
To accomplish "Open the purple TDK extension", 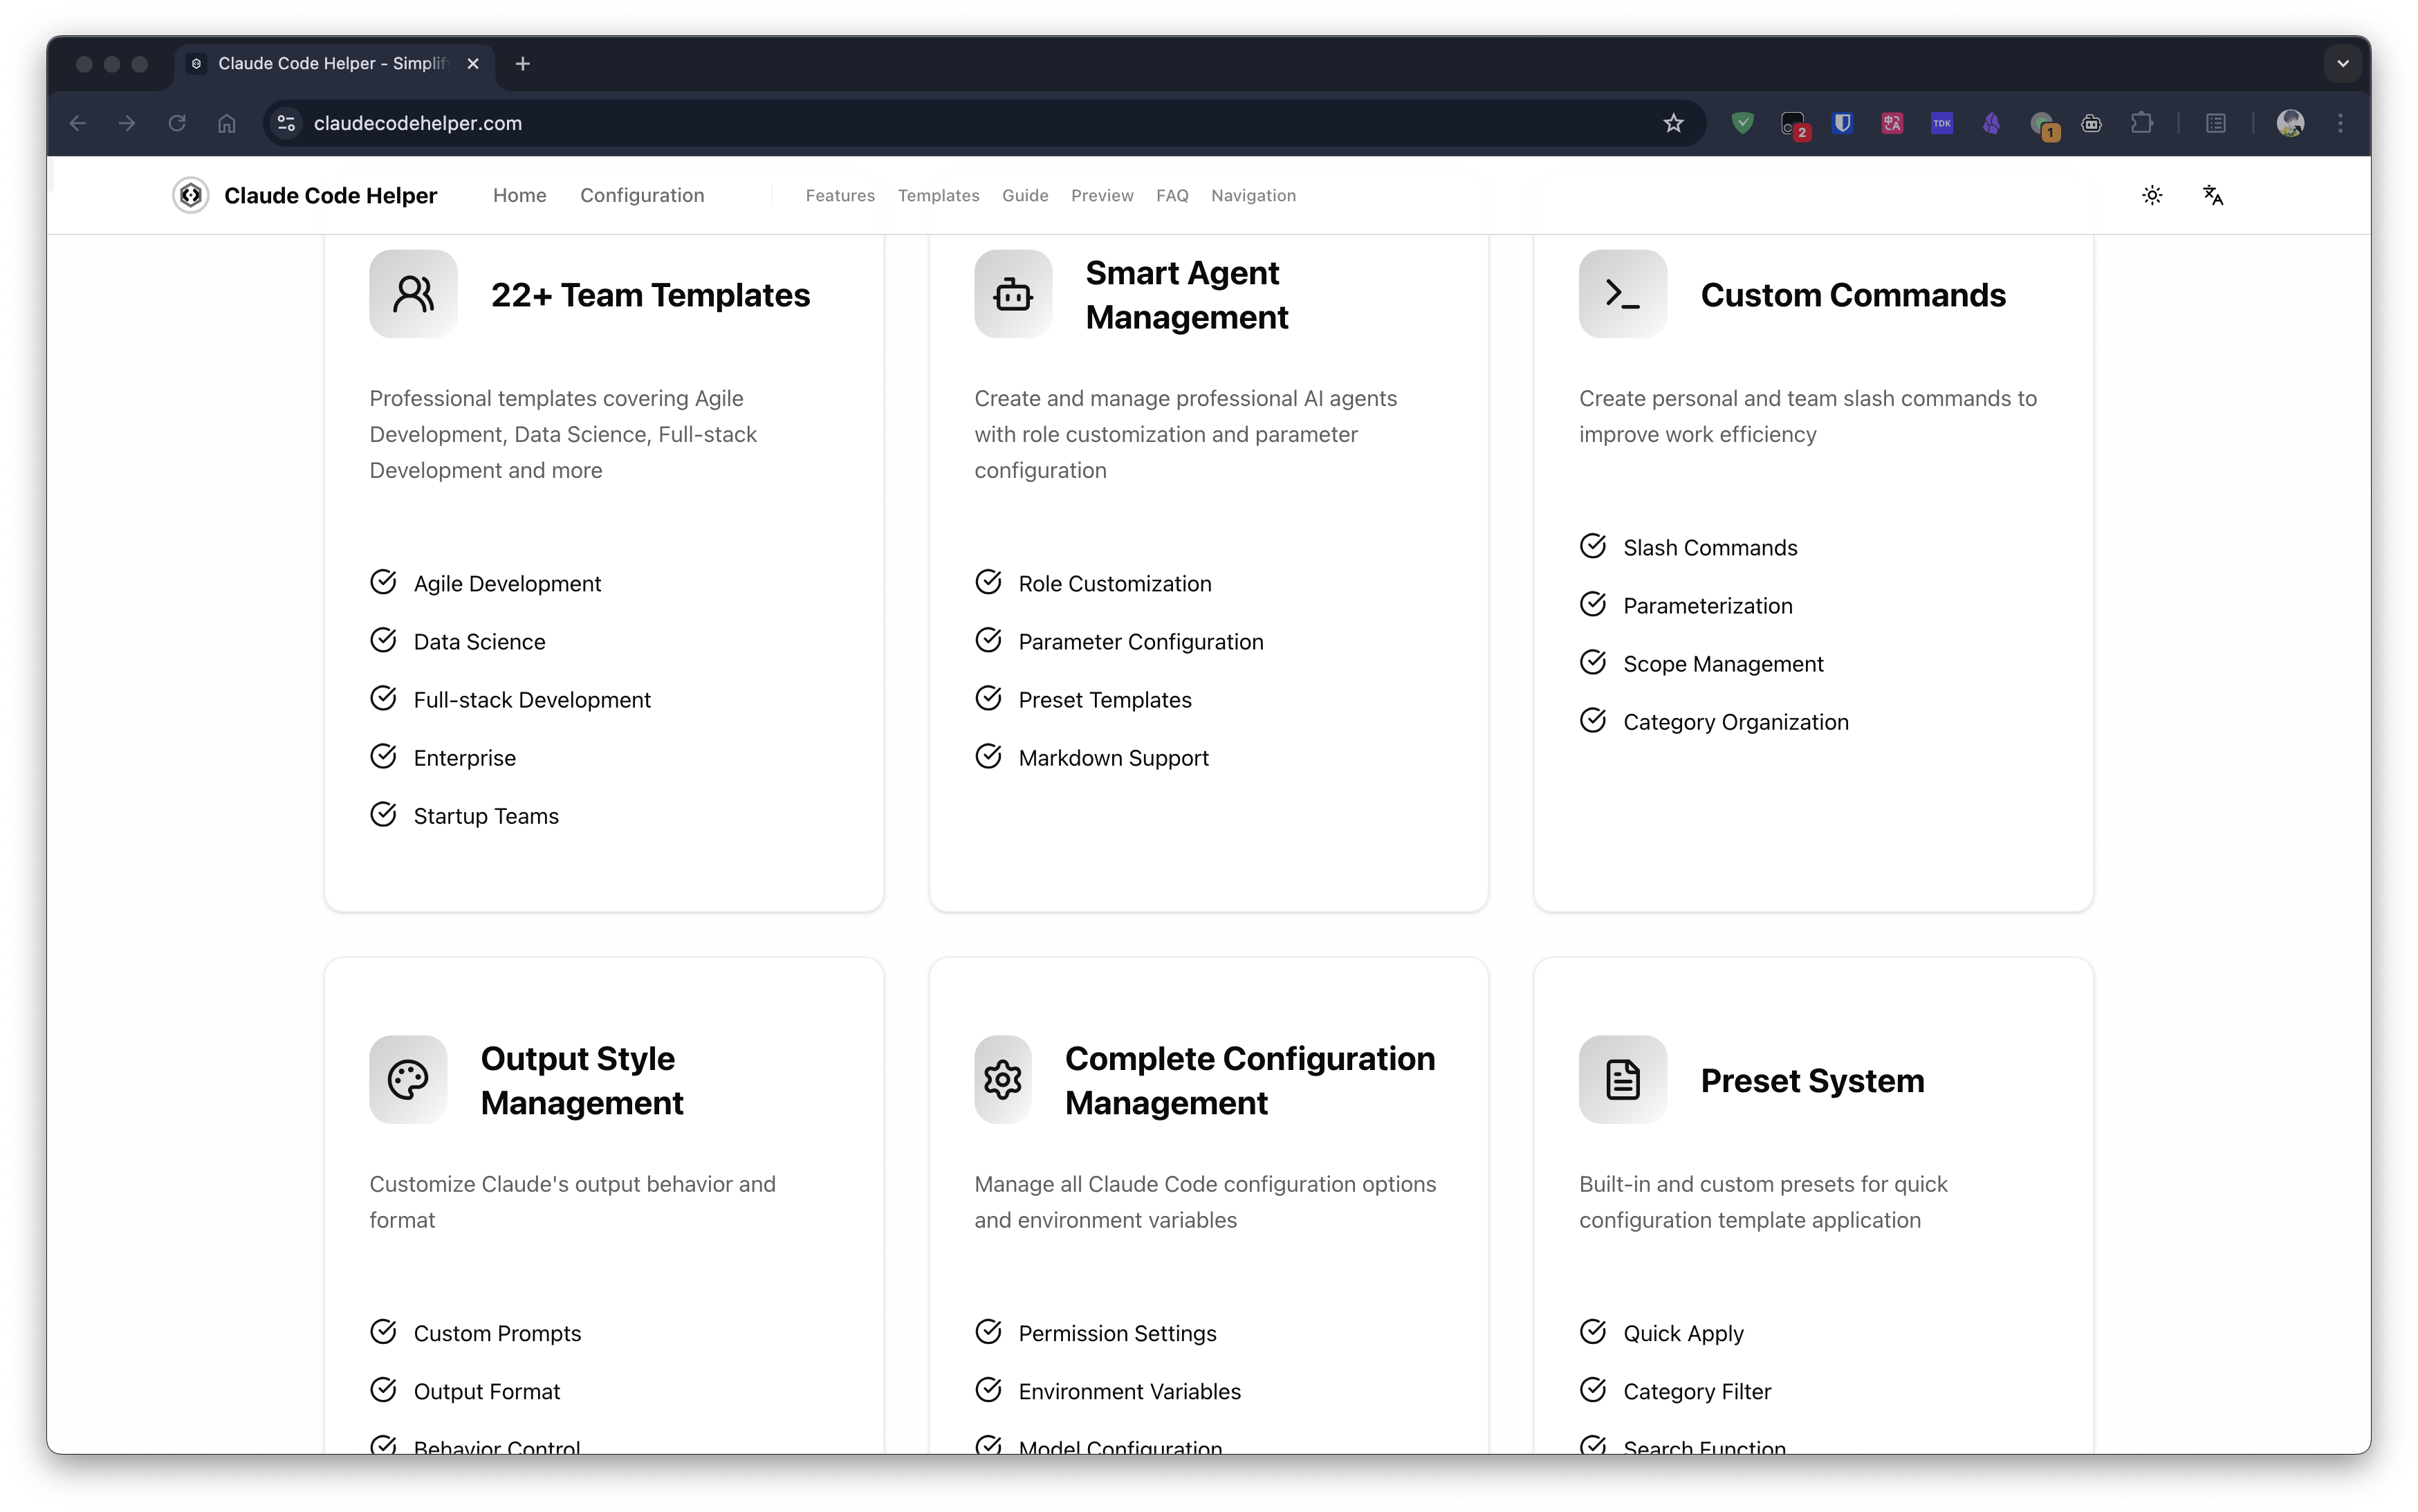I will point(1942,123).
